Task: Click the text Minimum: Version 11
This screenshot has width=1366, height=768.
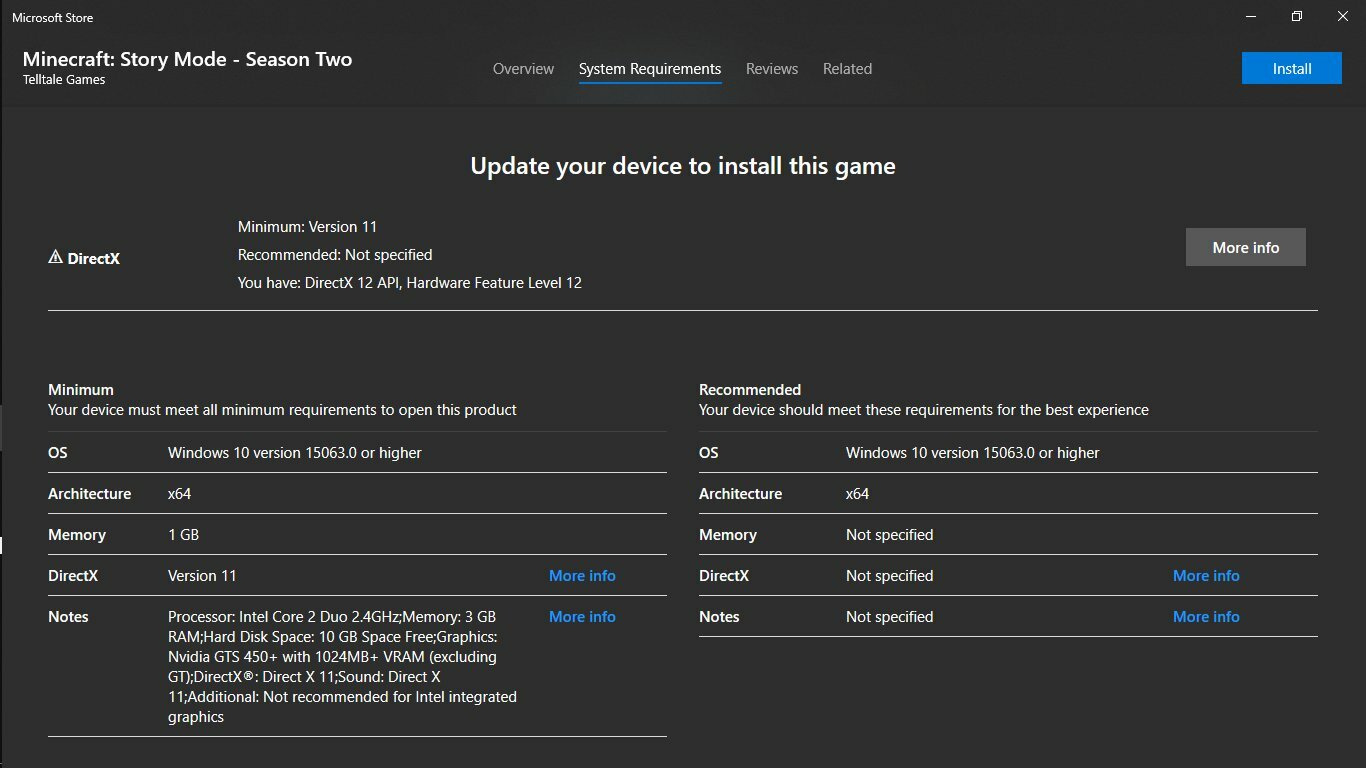Action: tap(307, 227)
